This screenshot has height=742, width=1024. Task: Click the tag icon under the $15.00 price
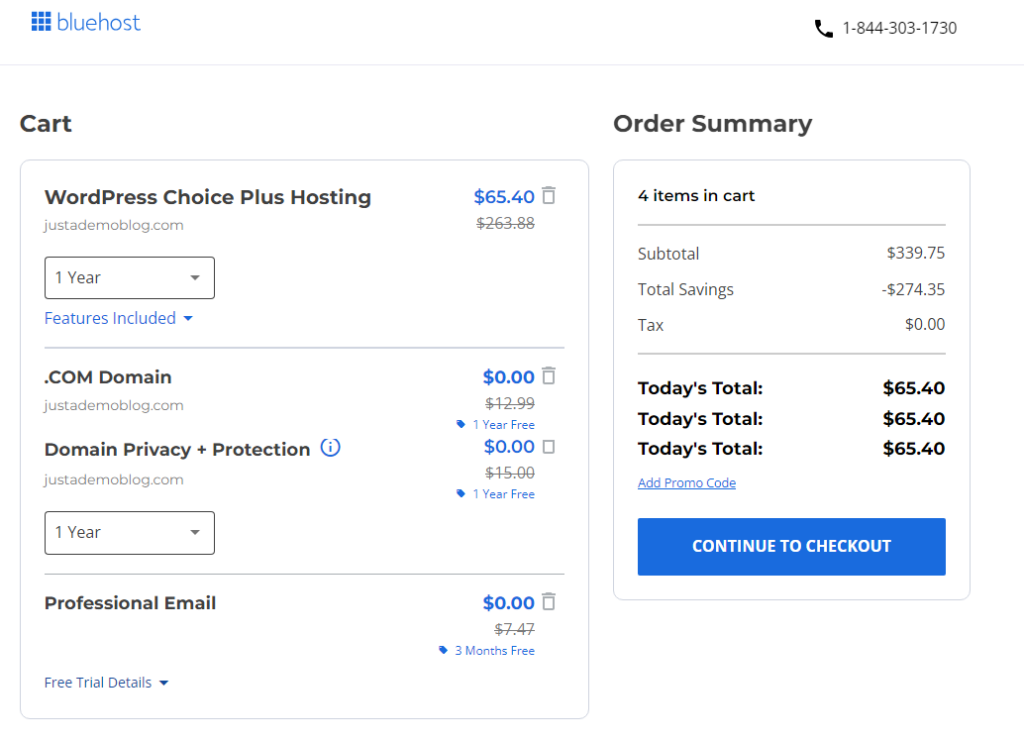point(461,494)
